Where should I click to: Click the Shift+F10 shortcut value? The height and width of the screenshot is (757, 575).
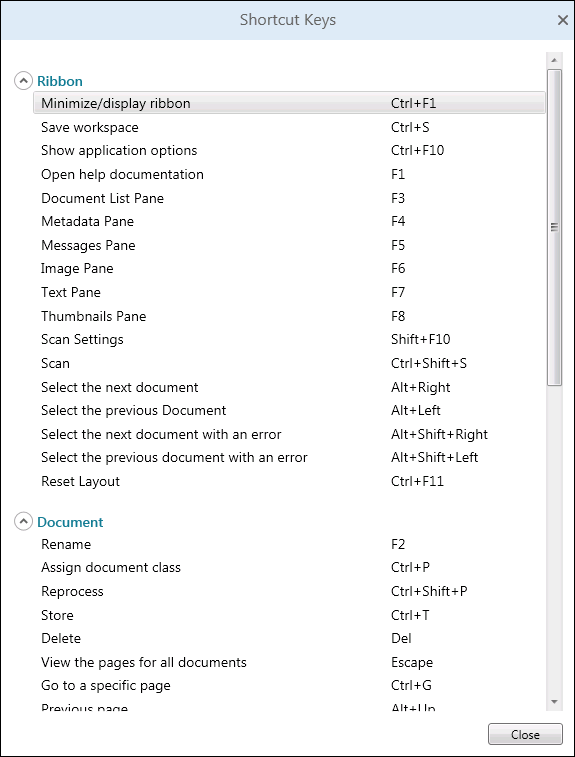[x=421, y=339]
